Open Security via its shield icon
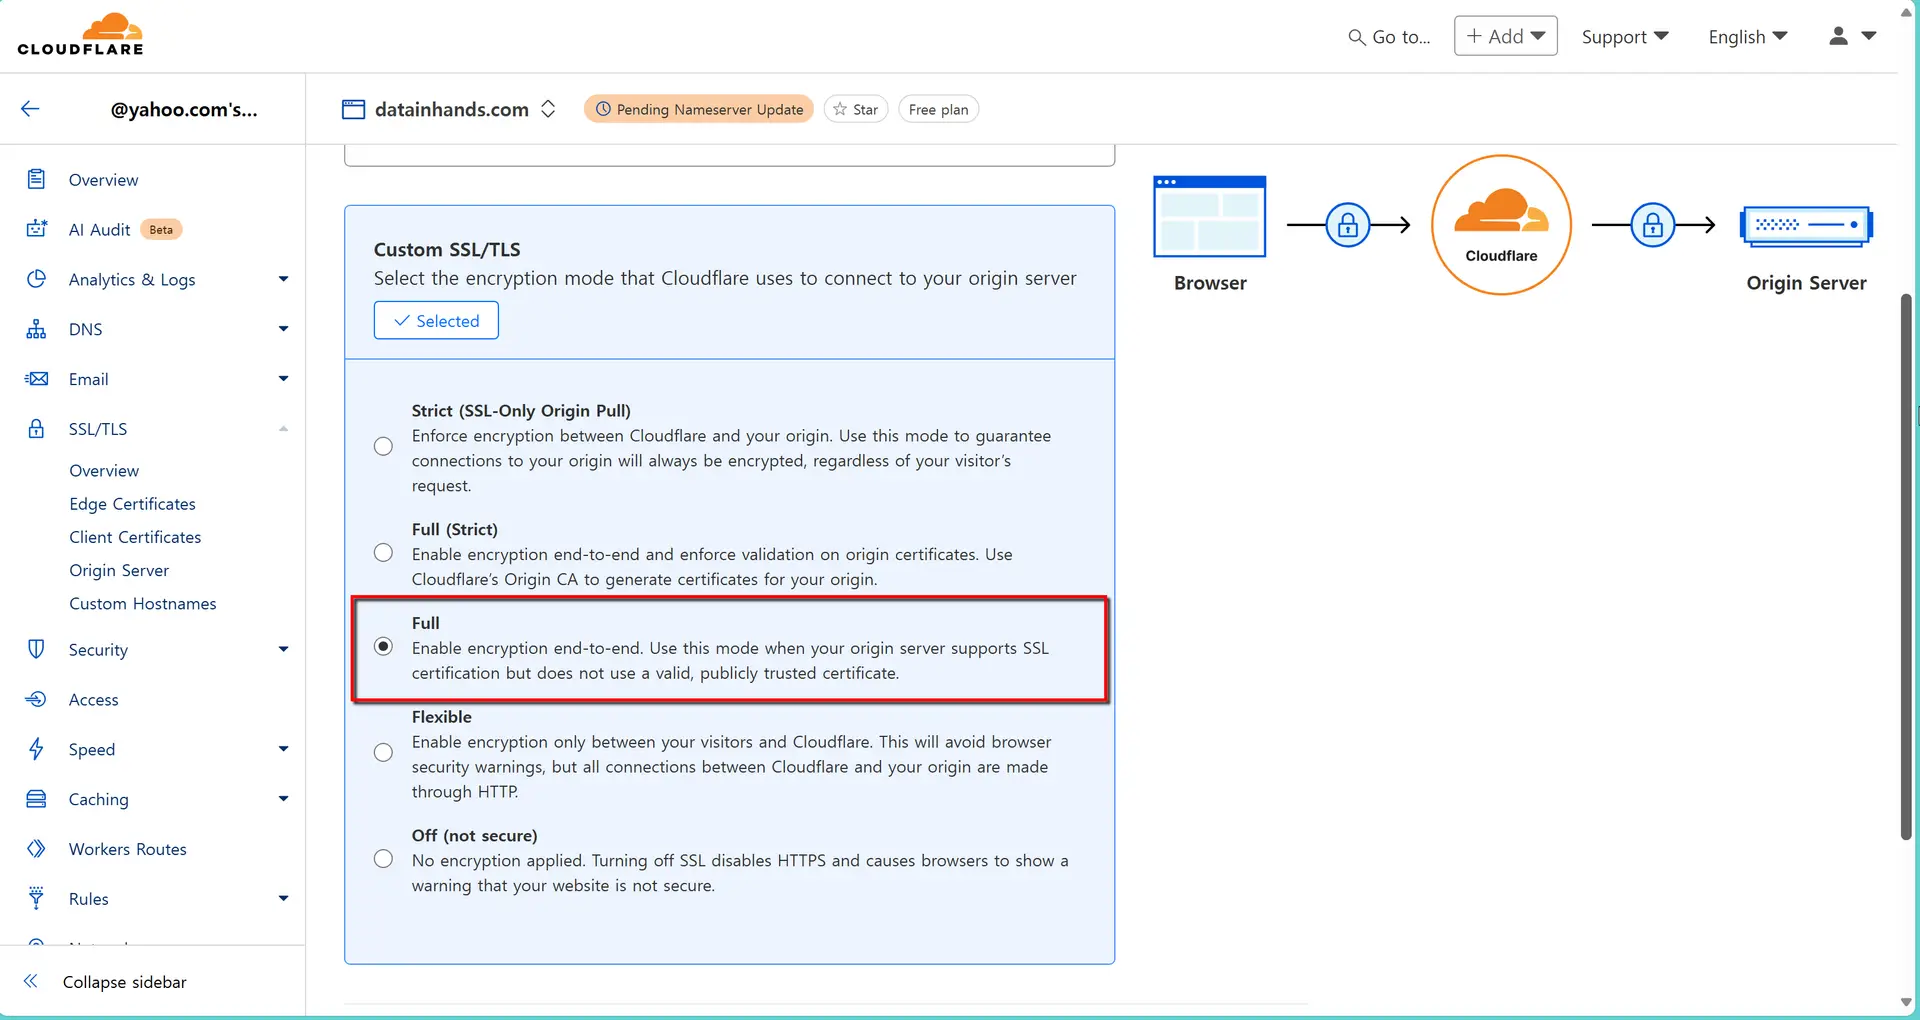 tap(36, 648)
